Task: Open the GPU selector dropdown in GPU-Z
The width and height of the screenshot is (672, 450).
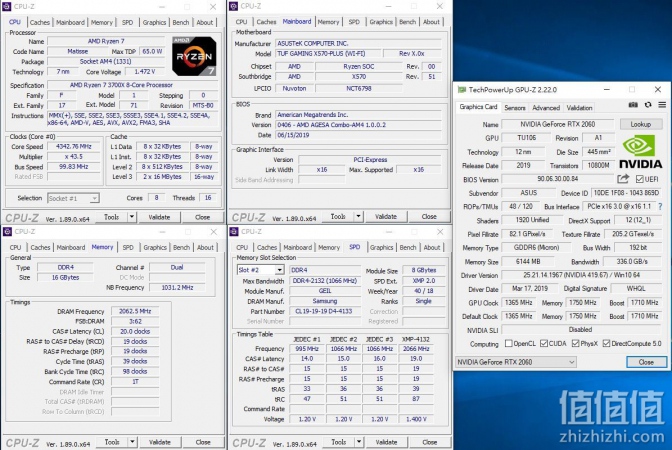Action: [x=516, y=362]
